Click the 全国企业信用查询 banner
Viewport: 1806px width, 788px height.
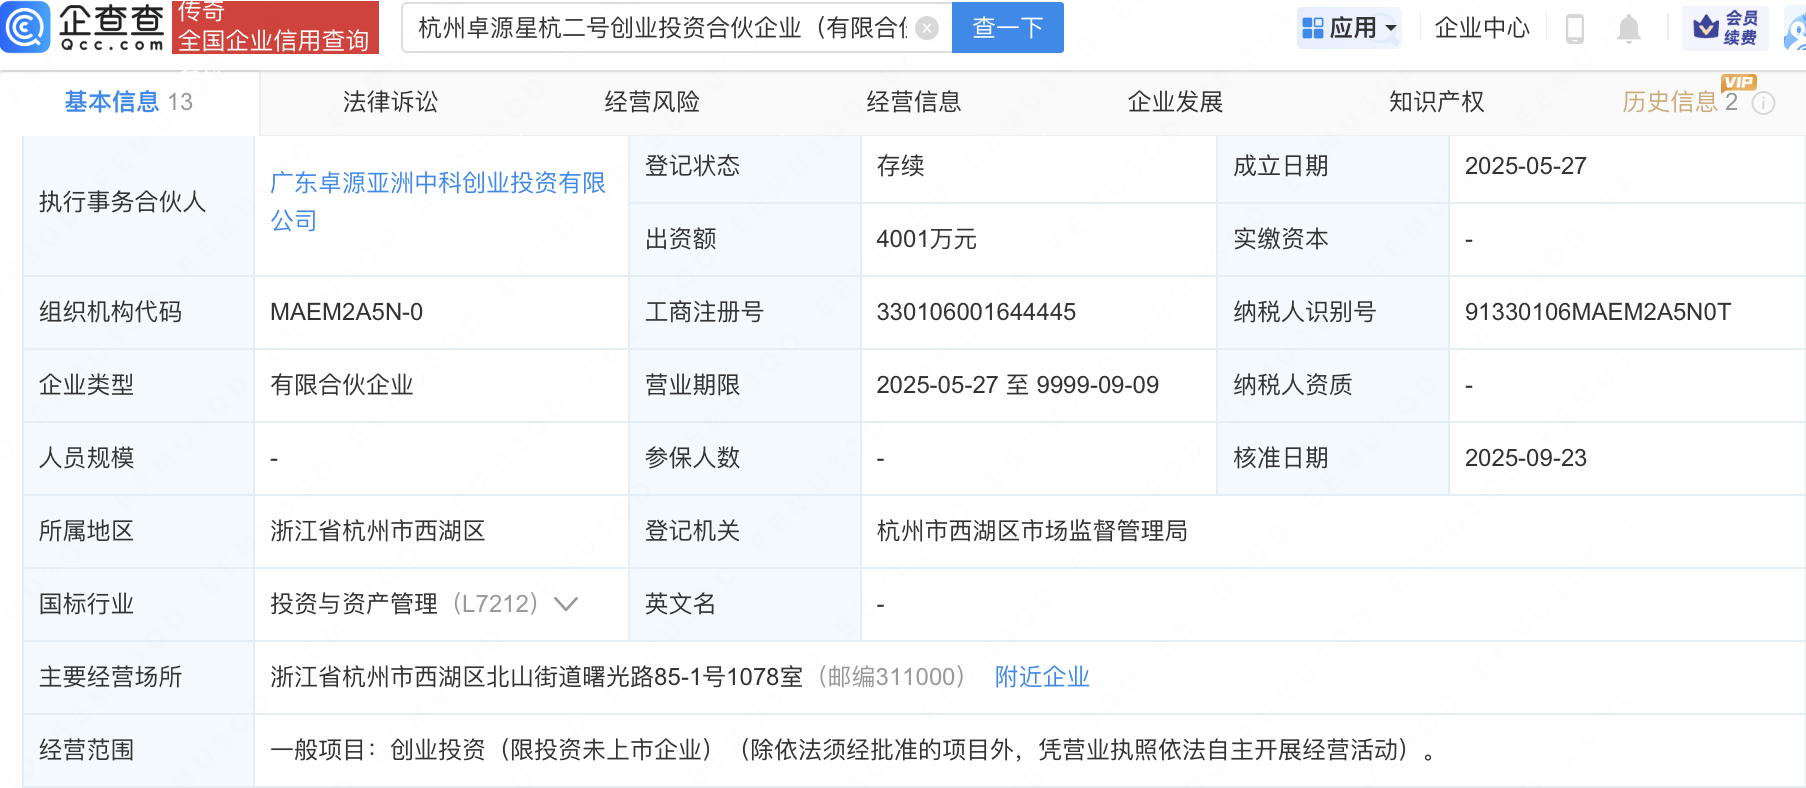[x=275, y=27]
